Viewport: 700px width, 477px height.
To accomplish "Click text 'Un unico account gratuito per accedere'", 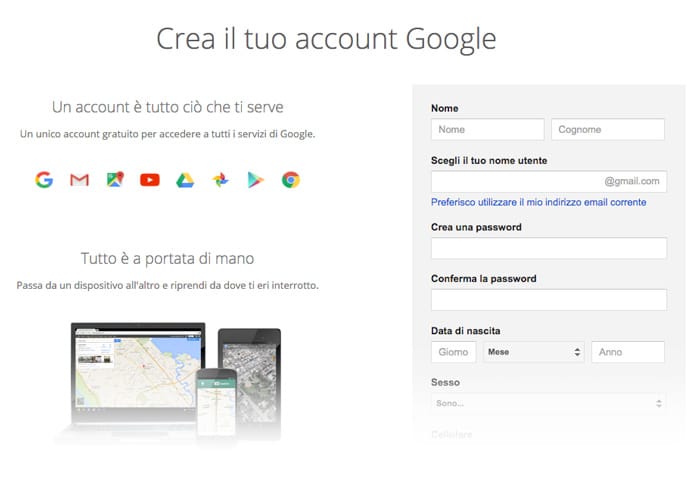I will tap(110, 134).
